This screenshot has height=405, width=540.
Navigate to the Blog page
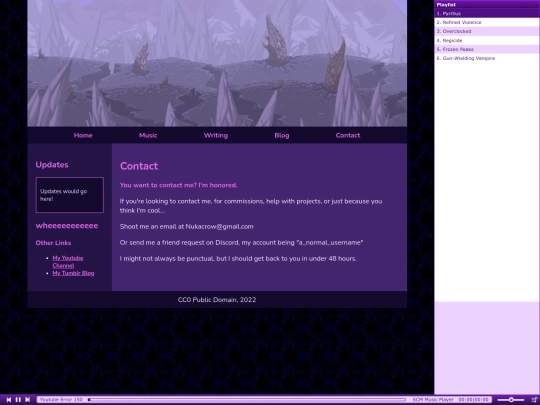click(x=282, y=135)
